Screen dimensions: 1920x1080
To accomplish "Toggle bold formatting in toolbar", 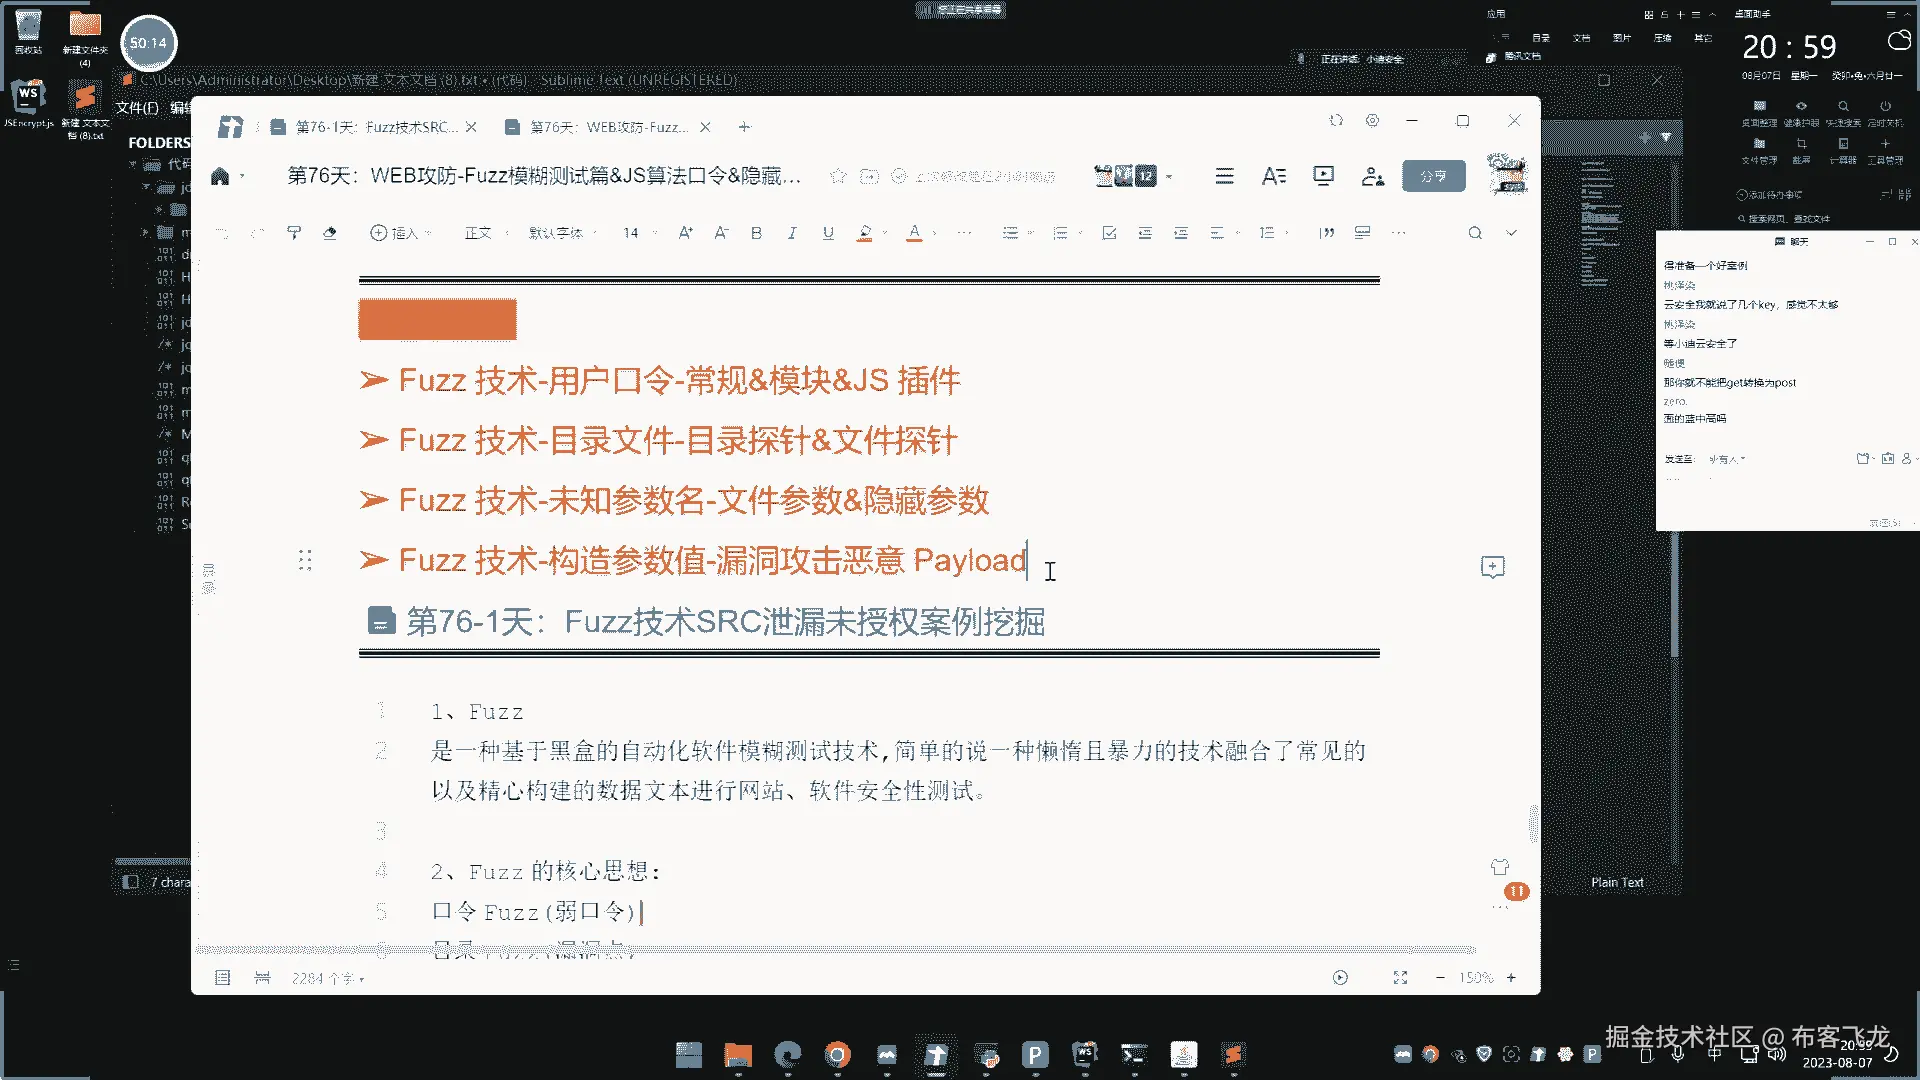I will pyautogui.click(x=756, y=233).
